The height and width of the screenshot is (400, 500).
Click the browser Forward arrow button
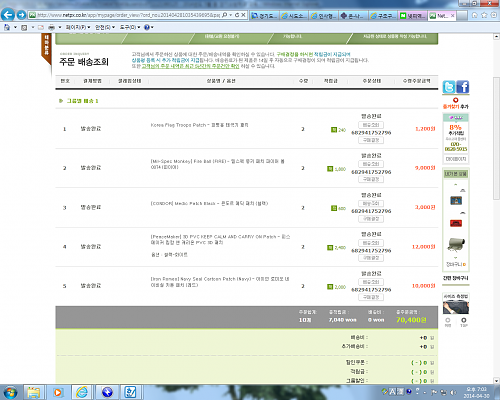coord(21,15)
